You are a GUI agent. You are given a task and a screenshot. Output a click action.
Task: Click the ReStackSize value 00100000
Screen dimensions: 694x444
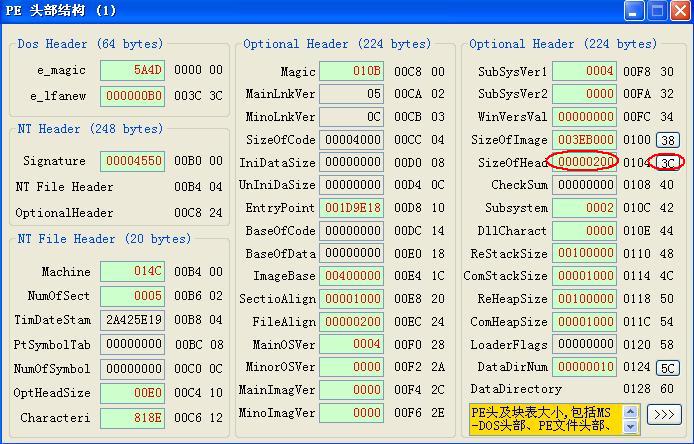[584, 254]
